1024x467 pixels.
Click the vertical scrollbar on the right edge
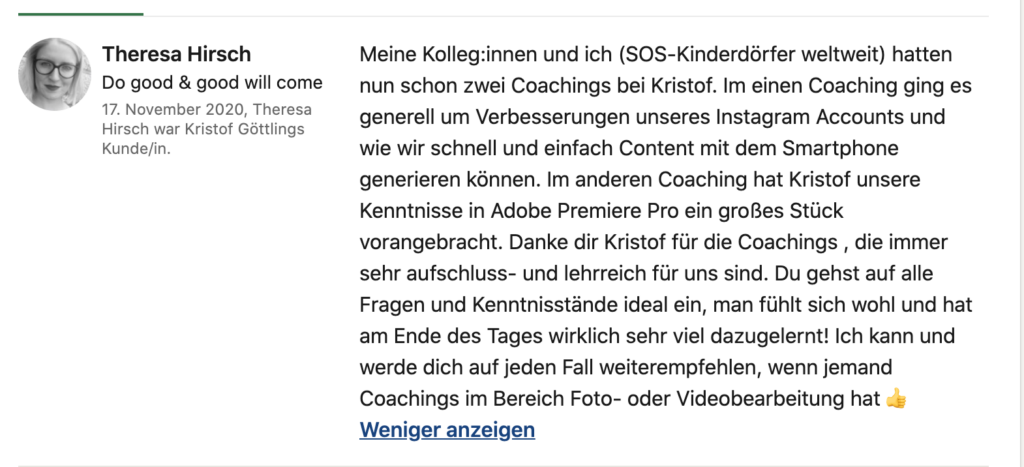1019,233
